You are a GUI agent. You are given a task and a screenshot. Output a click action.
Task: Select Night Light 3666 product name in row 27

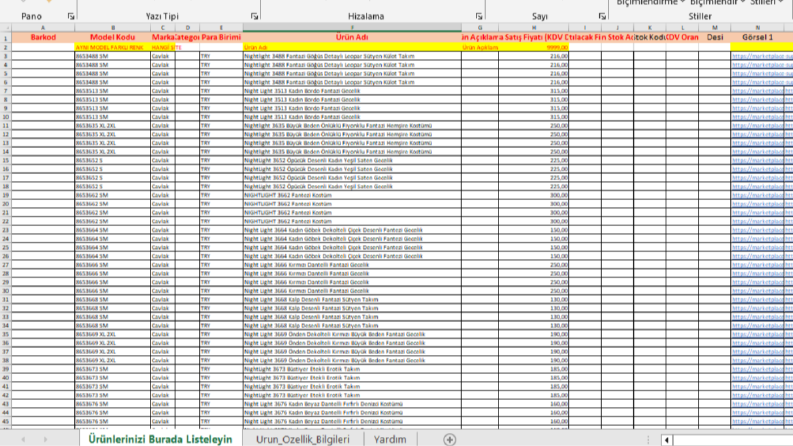352,265
